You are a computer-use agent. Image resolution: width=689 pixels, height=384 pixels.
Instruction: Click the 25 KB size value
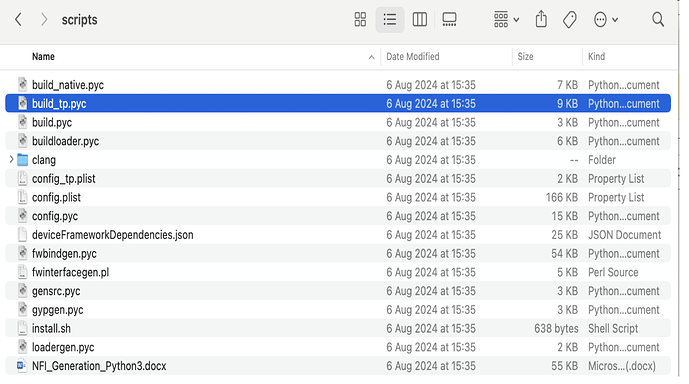pyautogui.click(x=565, y=235)
